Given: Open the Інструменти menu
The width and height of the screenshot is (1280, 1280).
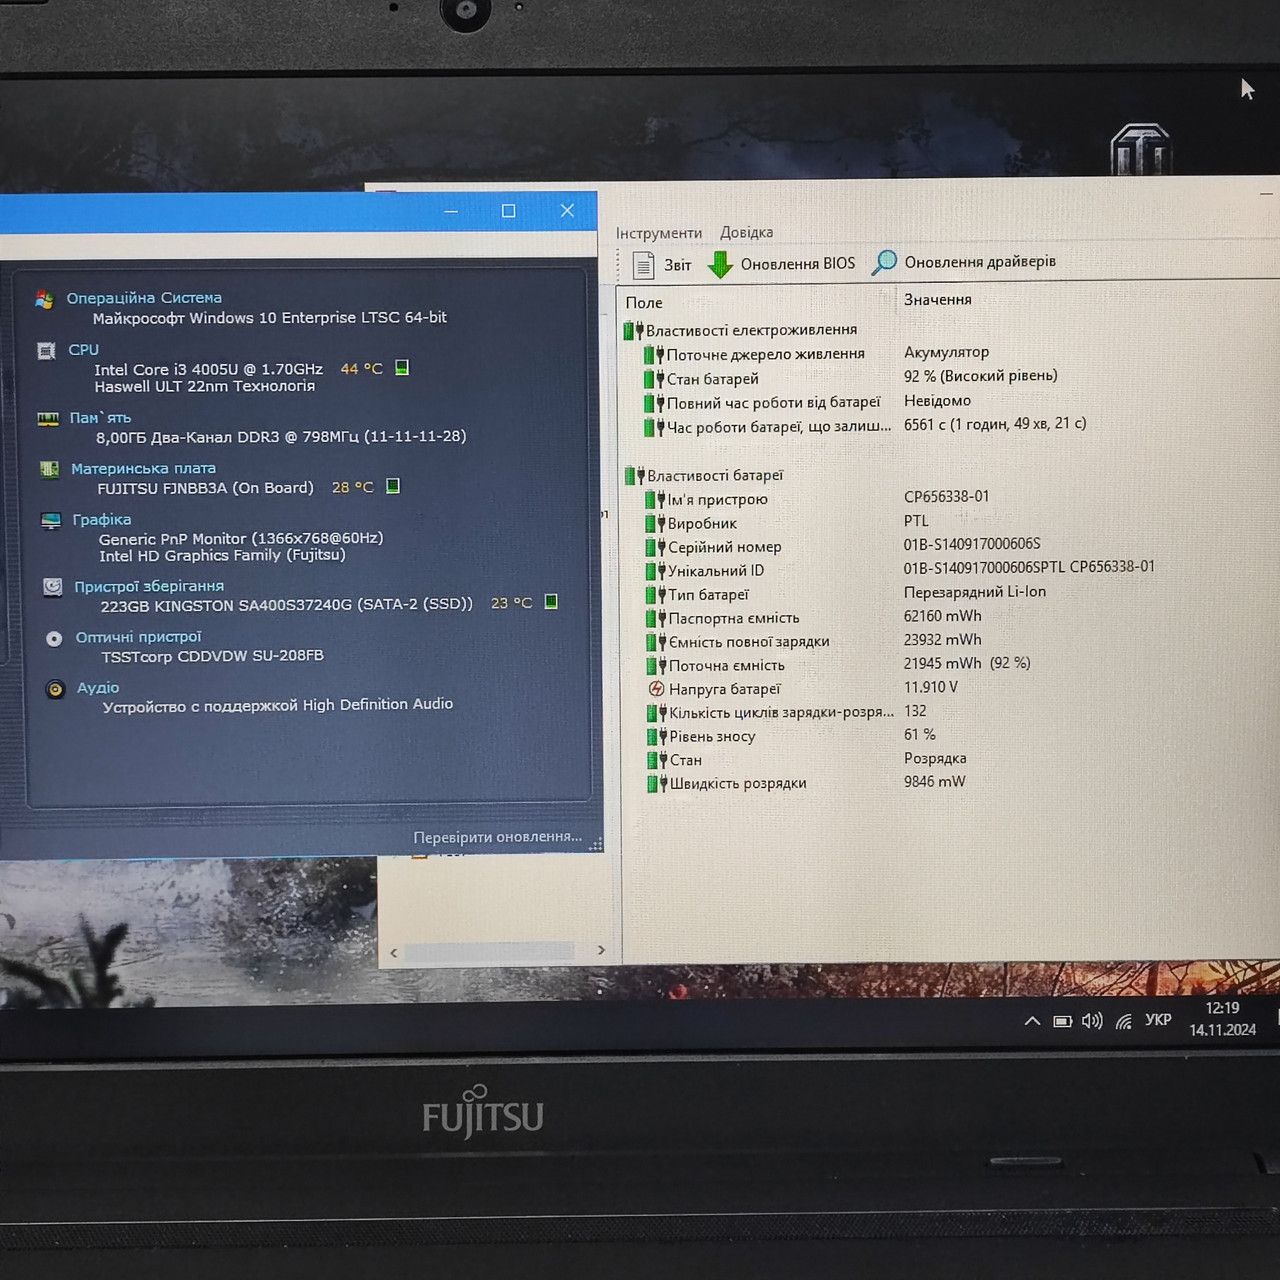Looking at the screenshot, I should (x=659, y=233).
